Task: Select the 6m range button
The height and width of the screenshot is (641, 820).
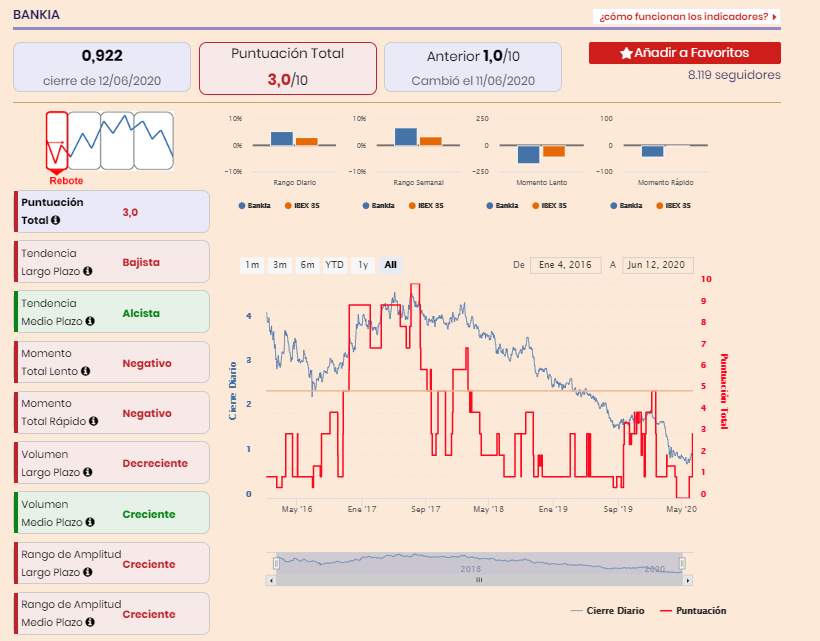Action: coord(308,265)
